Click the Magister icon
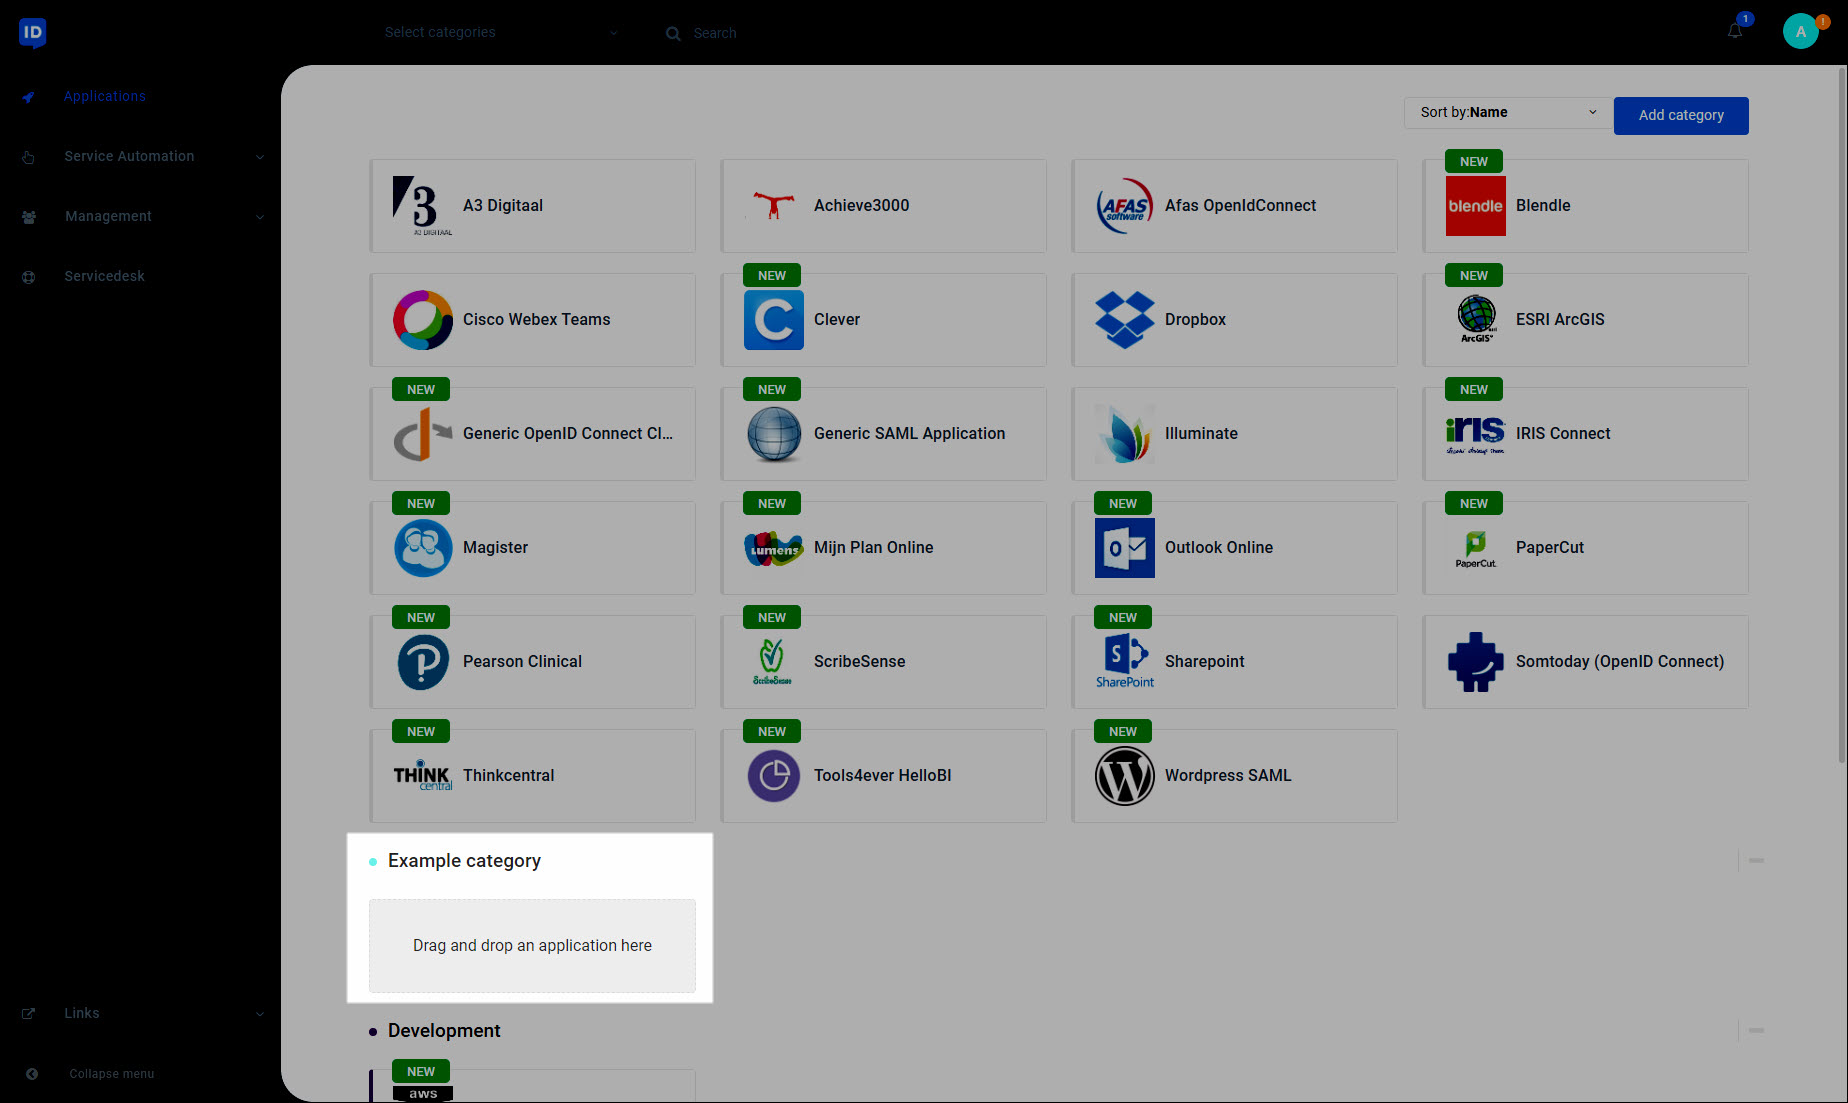The image size is (1848, 1103). (423, 548)
